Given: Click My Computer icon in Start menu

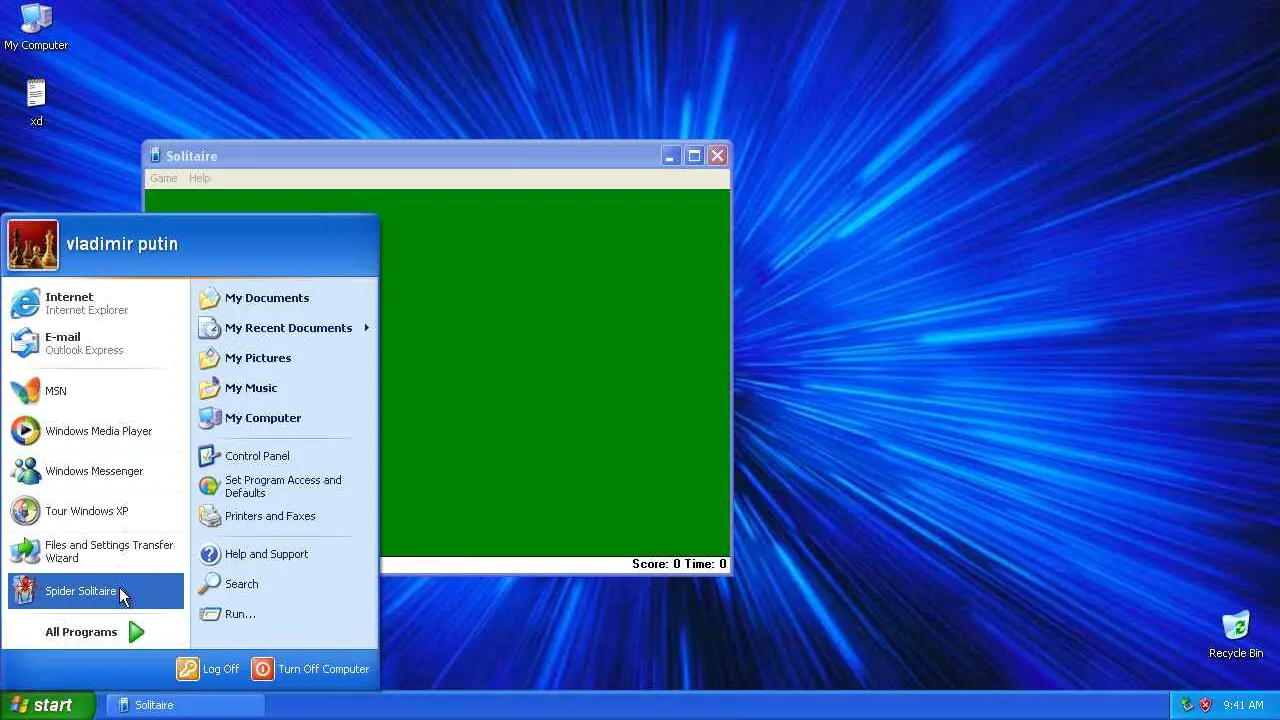Looking at the screenshot, I should 208,418.
